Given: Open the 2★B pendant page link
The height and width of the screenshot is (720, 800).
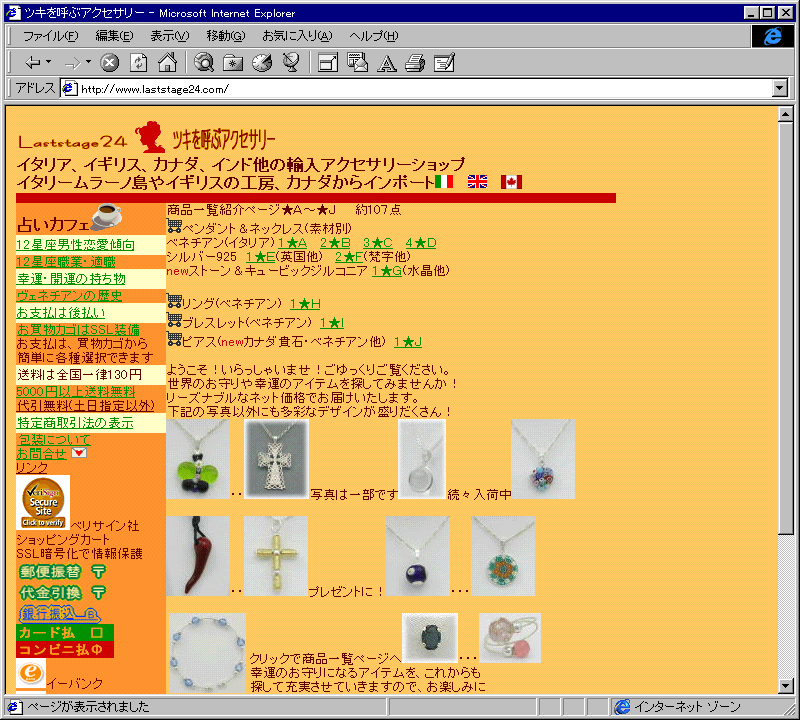Looking at the screenshot, I should pyautogui.click(x=335, y=243).
